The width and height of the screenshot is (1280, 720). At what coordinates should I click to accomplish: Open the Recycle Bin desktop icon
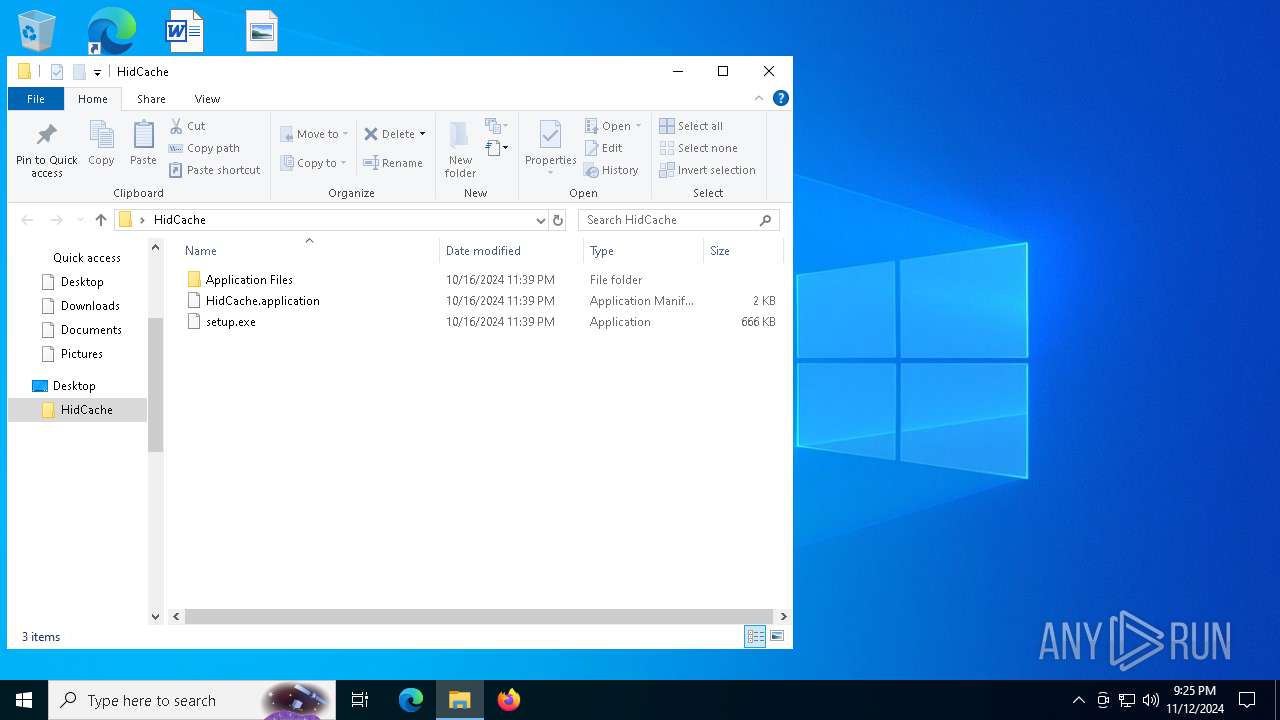tap(37, 31)
